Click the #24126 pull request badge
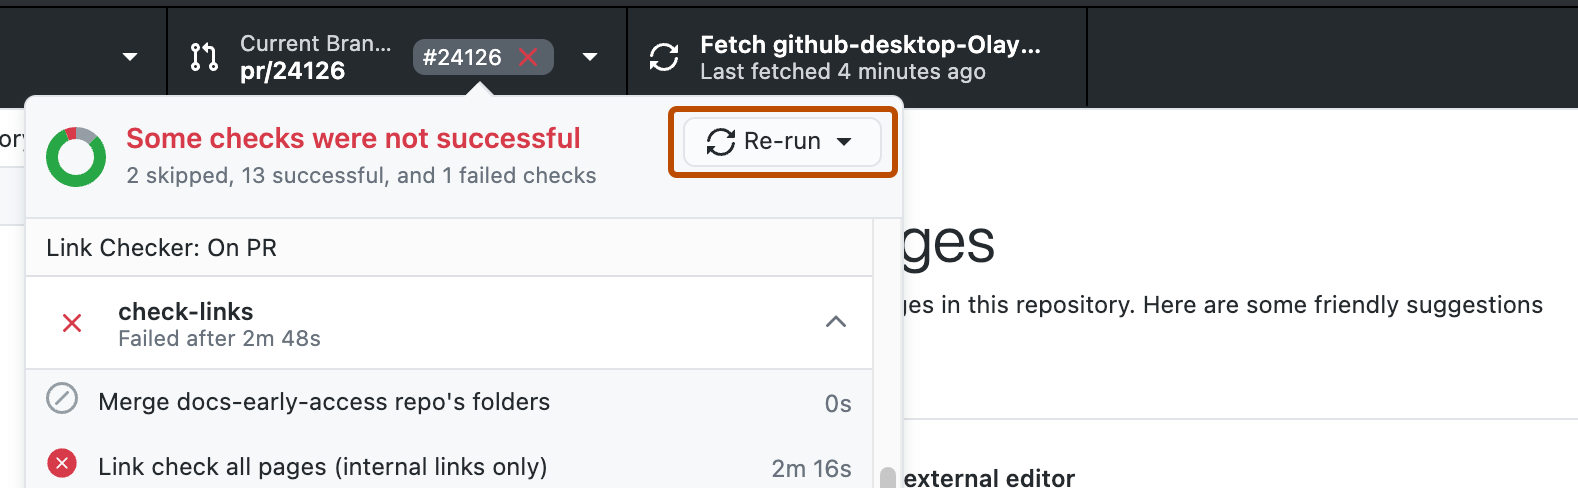The height and width of the screenshot is (488, 1578). (482, 57)
